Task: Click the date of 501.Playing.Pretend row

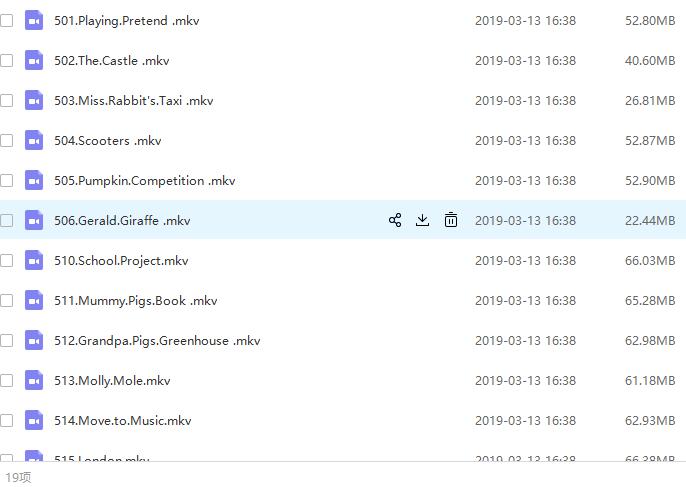Action: pos(525,21)
